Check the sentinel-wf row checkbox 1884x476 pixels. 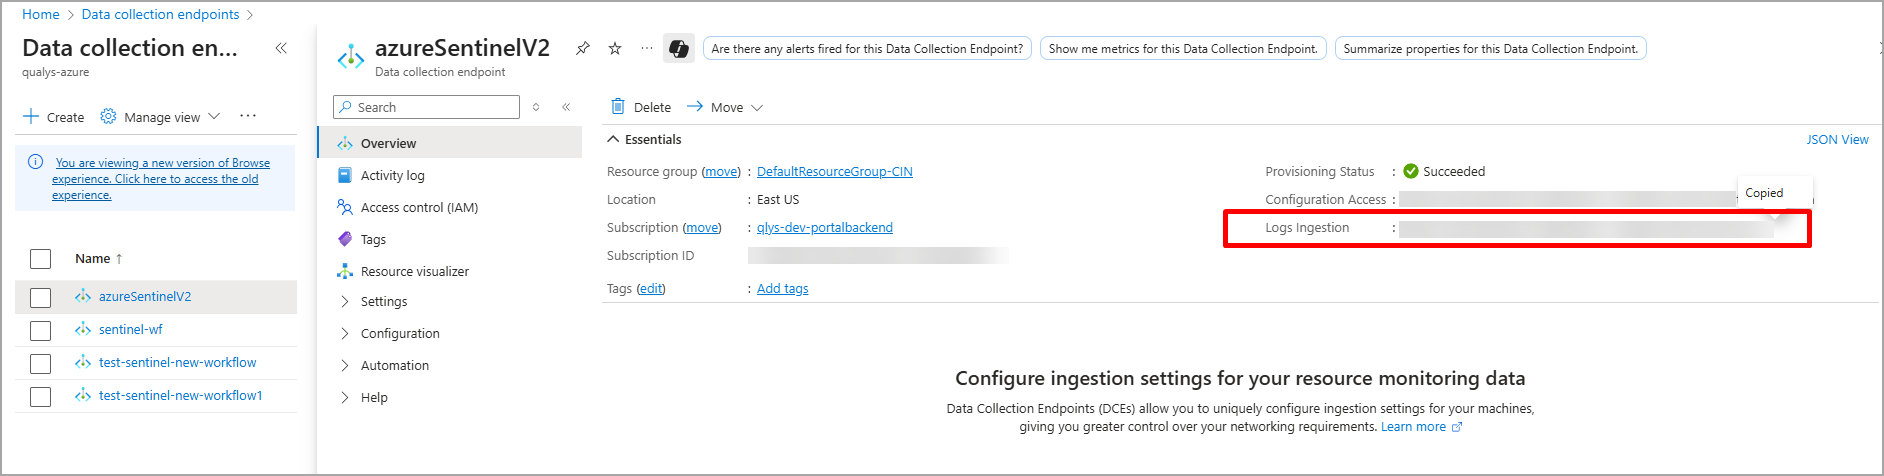click(40, 330)
